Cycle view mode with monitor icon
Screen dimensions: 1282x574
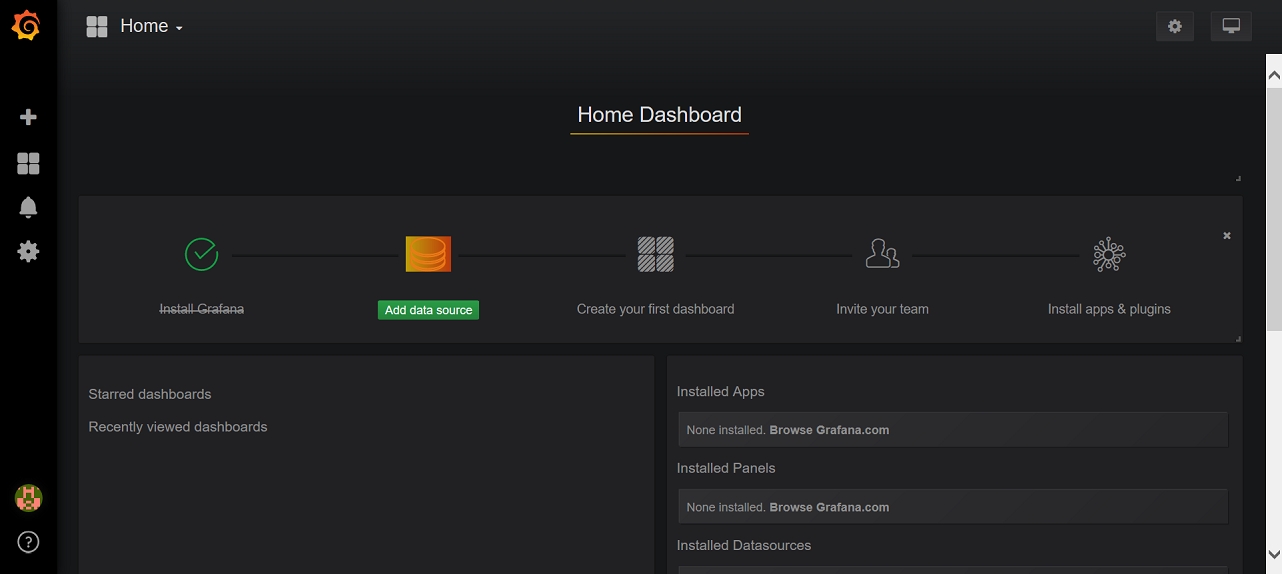[x=1231, y=26]
